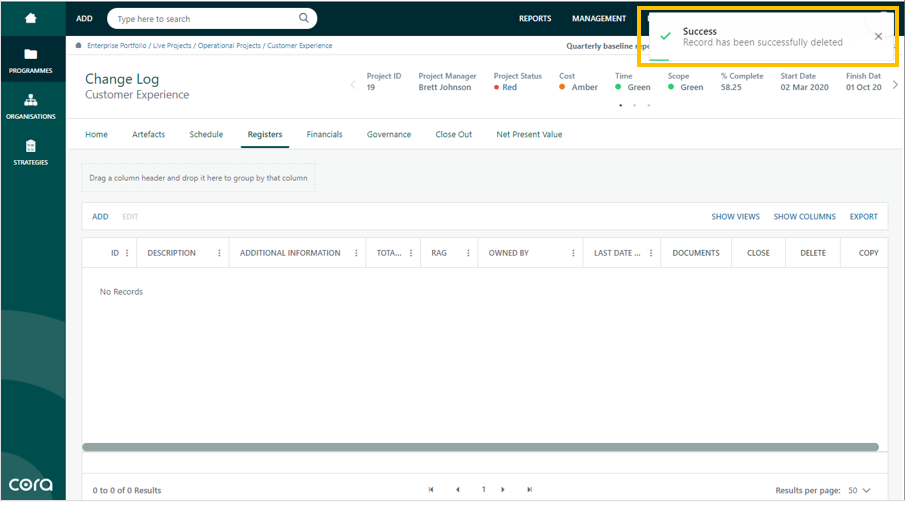Sort by the ADDITIONAL INFORMATION column header
The height and width of the screenshot is (505, 905).
pyautogui.click(x=290, y=253)
